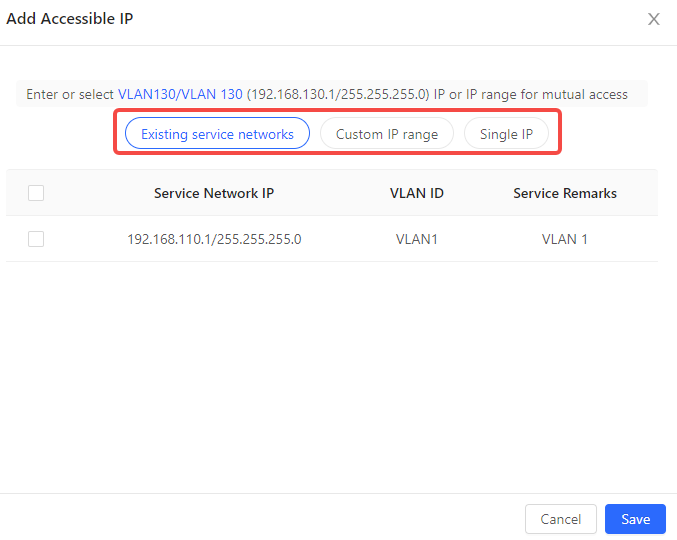The width and height of the screenshot is (677, 540).
Task: Choose the Single IP option
Action: pos(506,134)
